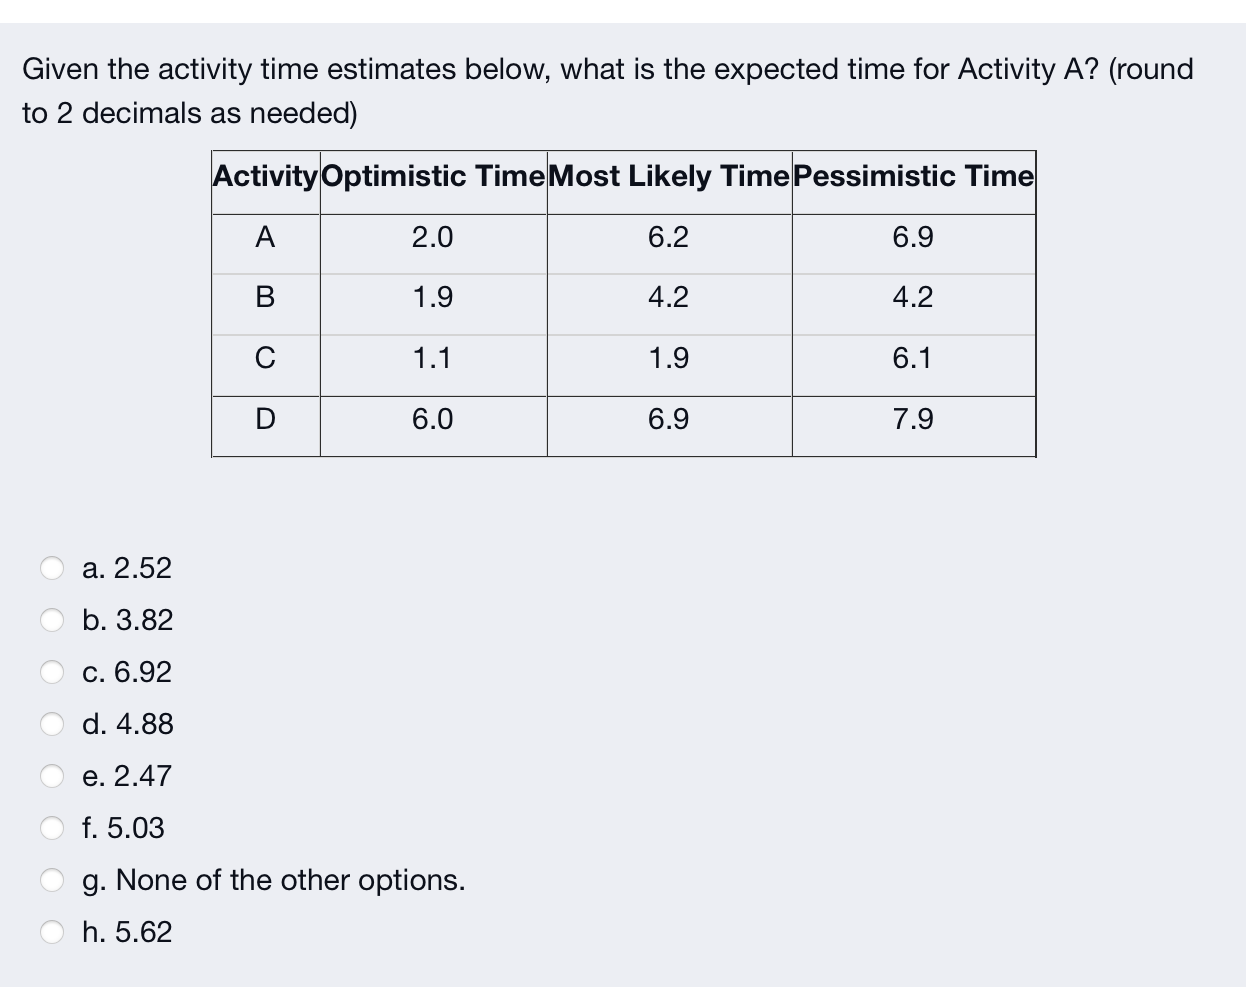This screenshot has width=1246, height=995.
Task: Select answer option d. 4.88
Action: click(x=53, y=724)
